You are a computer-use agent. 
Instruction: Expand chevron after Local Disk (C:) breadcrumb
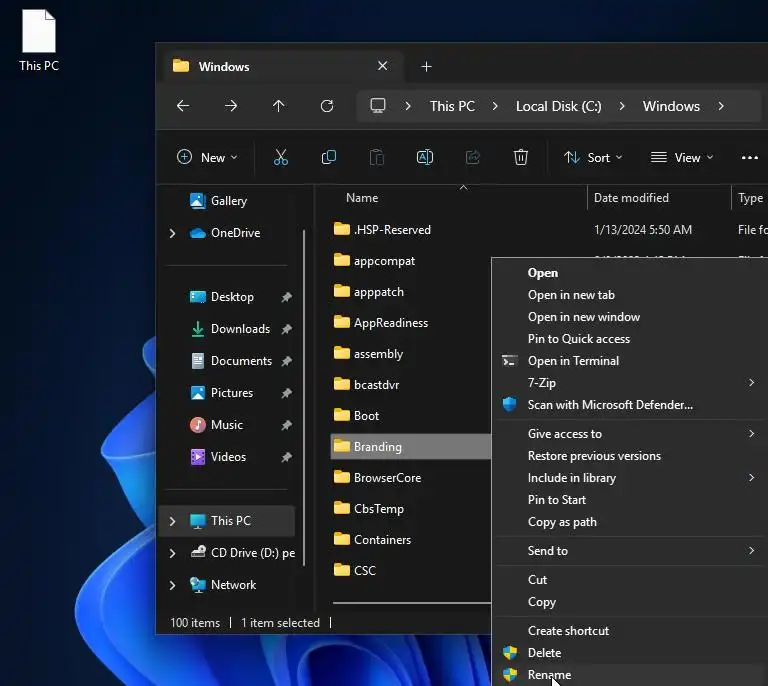click(622, 106)
